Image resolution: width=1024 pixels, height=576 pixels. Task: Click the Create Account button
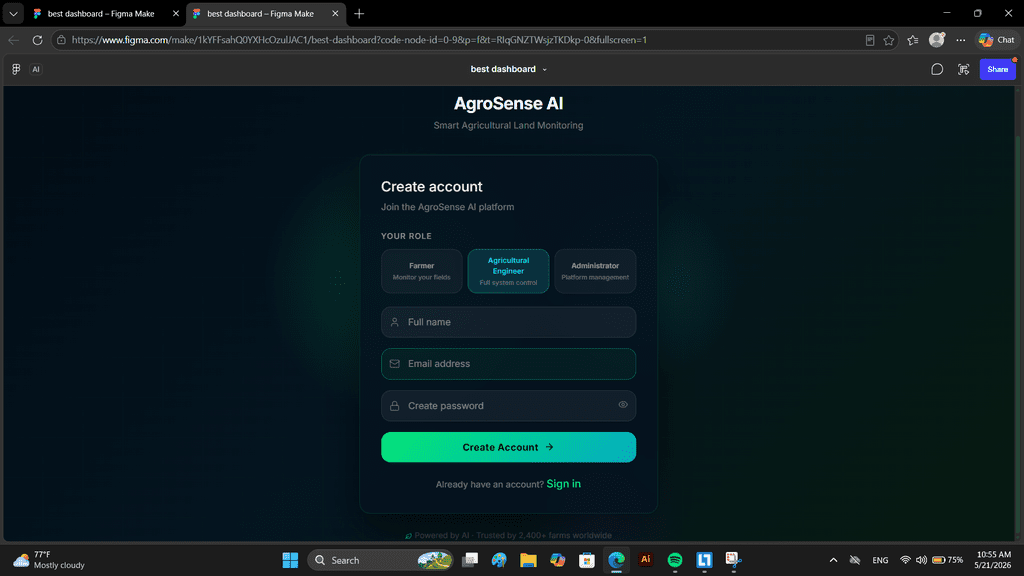[508, 447]
